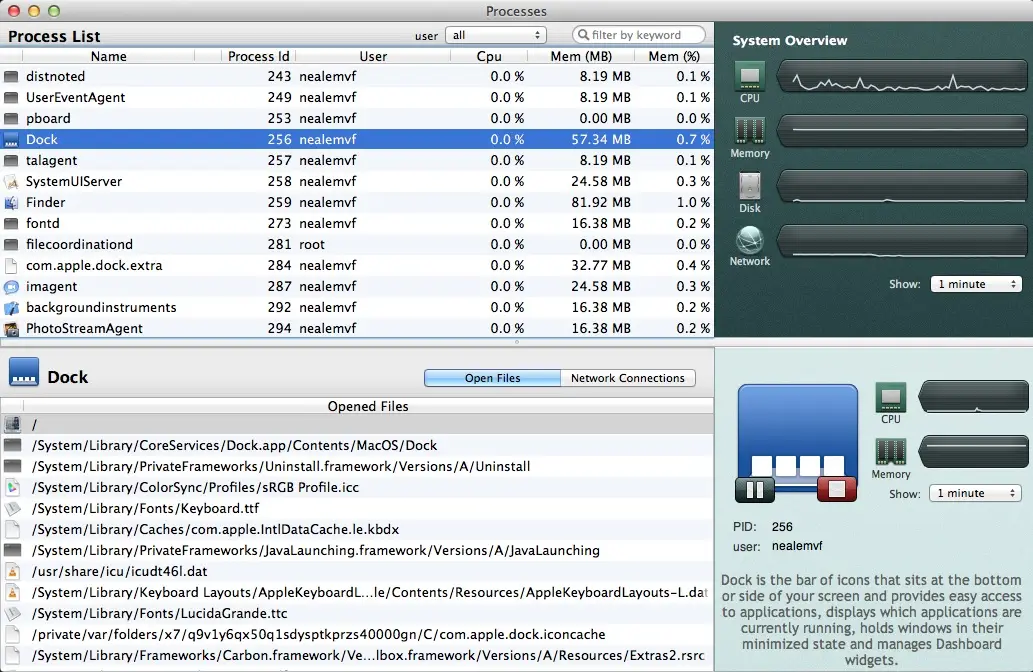Click the root user cell for filecoordinationd

pyautogui.click(x=312, y=244)
